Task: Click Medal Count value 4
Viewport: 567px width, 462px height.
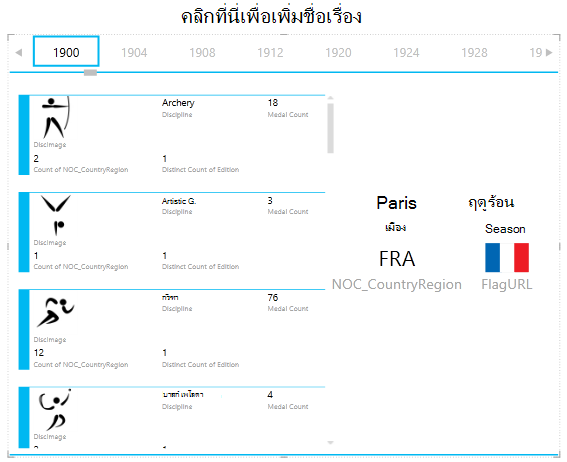Action: point(270,395)
